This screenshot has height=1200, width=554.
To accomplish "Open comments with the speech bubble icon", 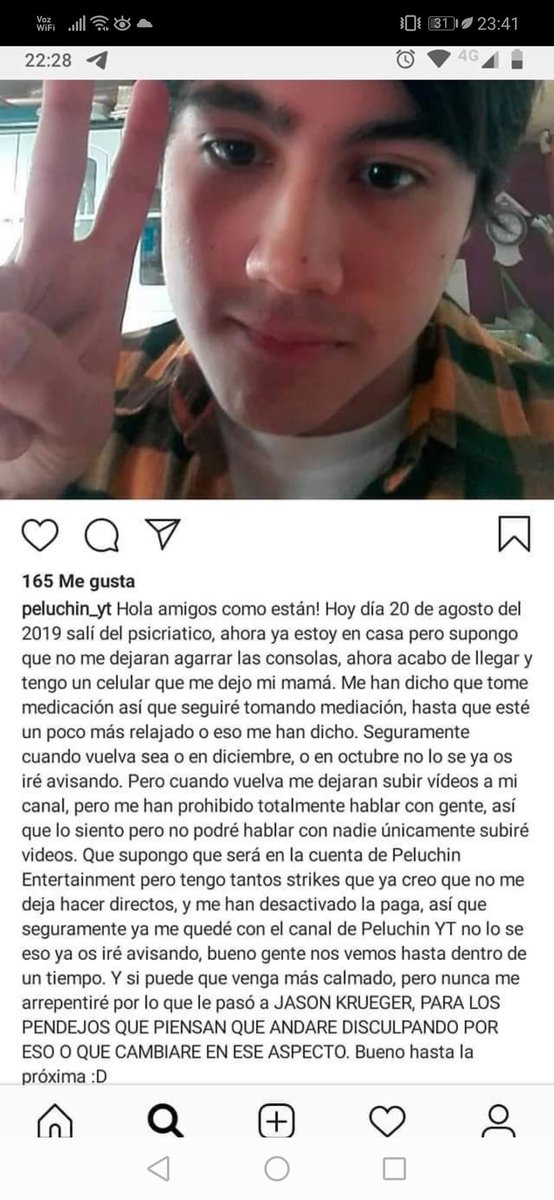I will tap(101, 535).
